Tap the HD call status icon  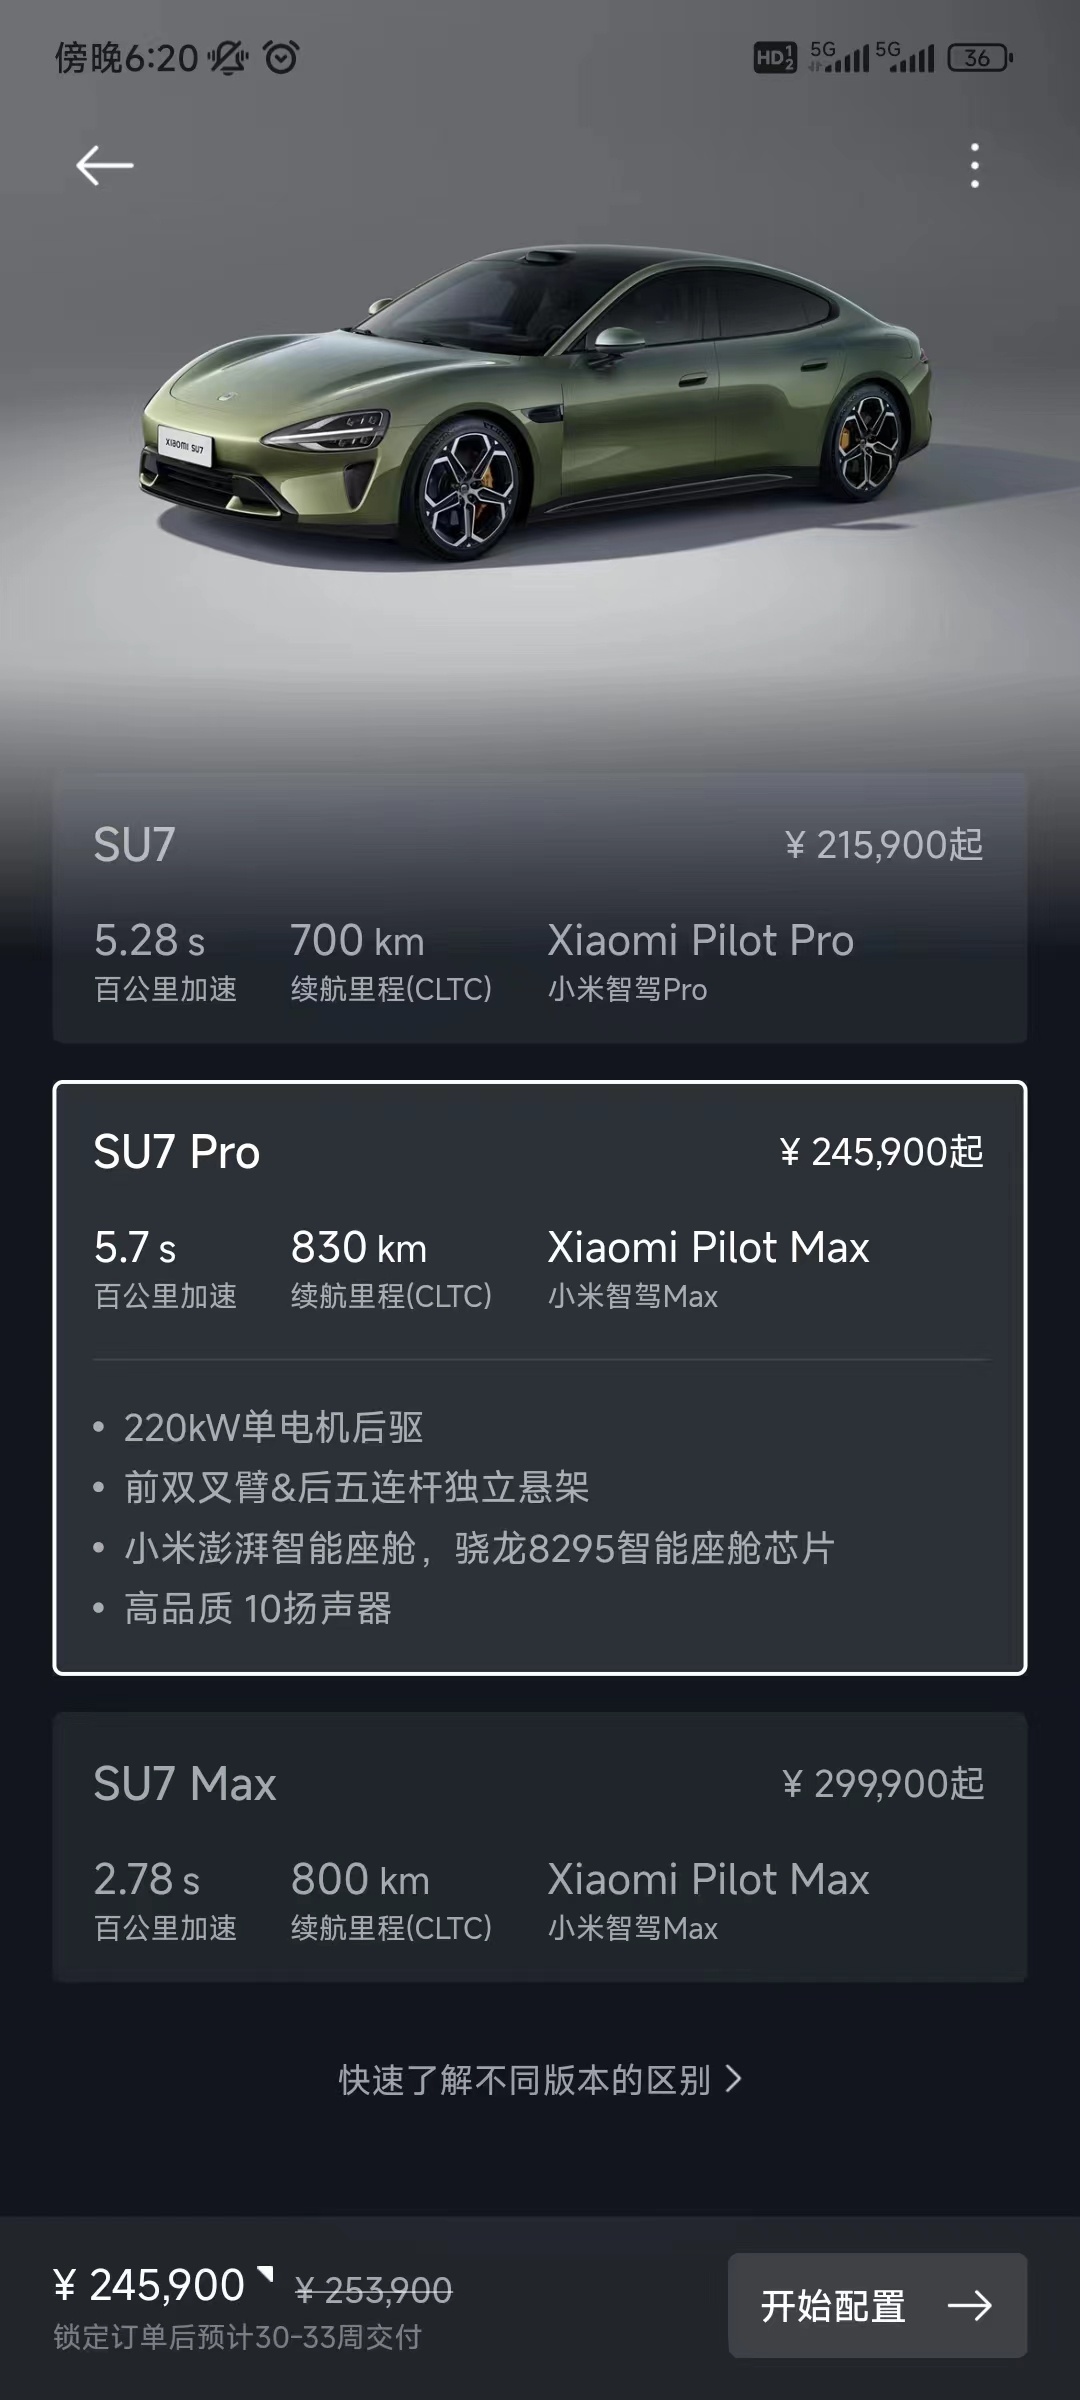pos(775,58)
